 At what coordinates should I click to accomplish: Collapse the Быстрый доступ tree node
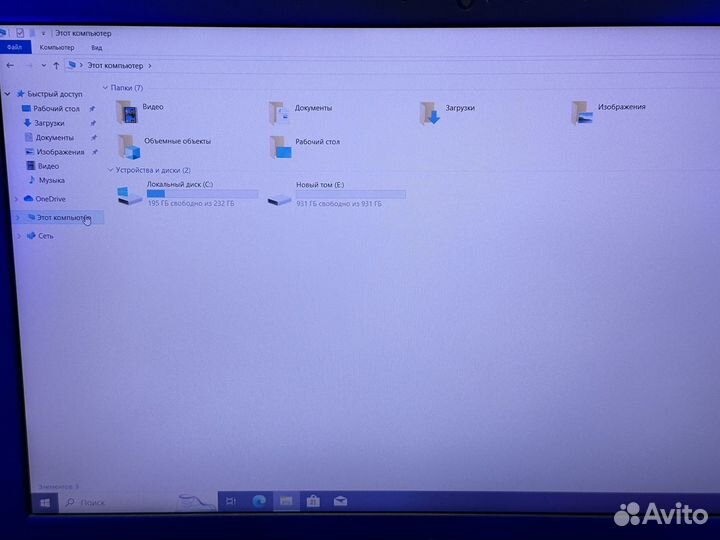pos(7,94)
